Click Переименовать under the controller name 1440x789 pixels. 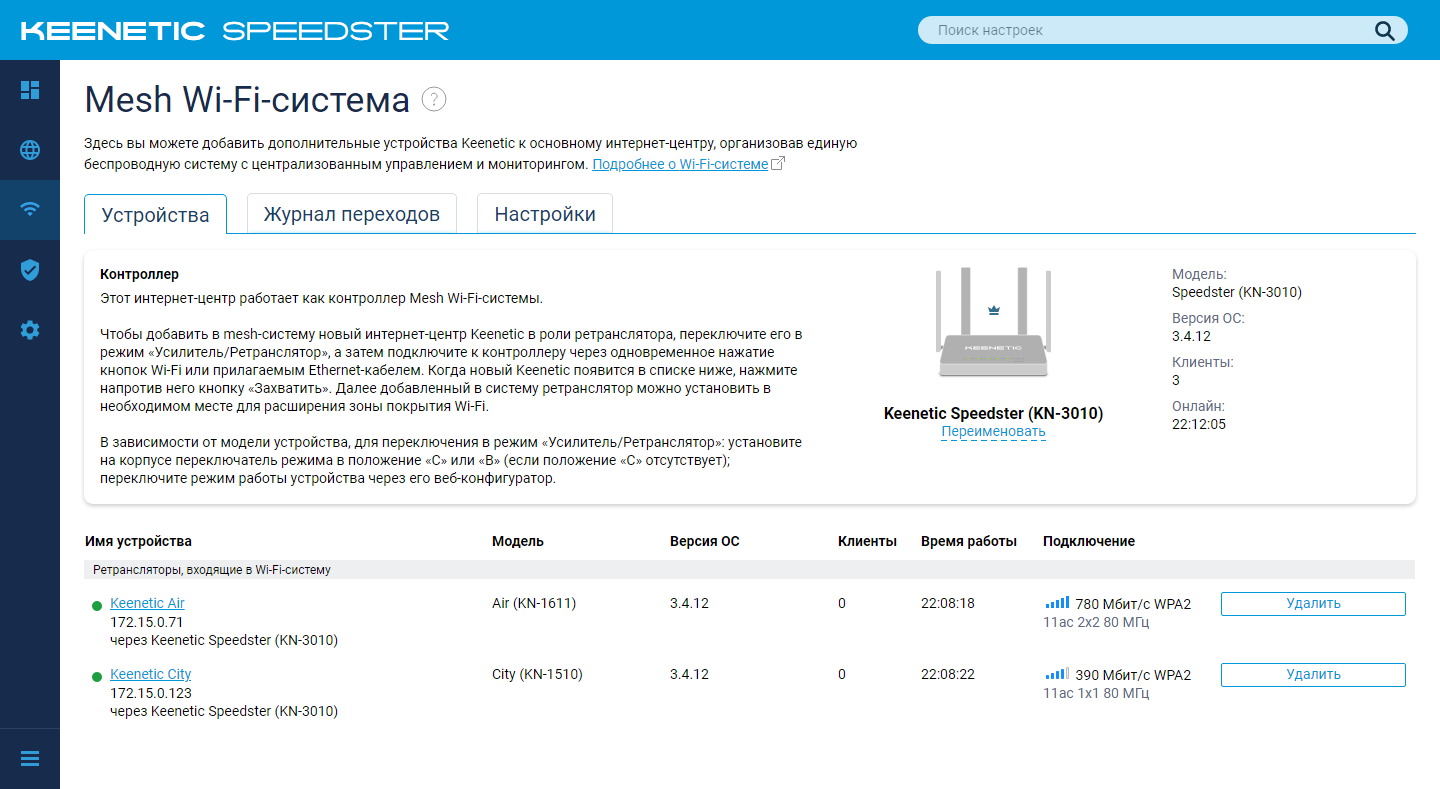pyautogui.click(x=993, y=432)
